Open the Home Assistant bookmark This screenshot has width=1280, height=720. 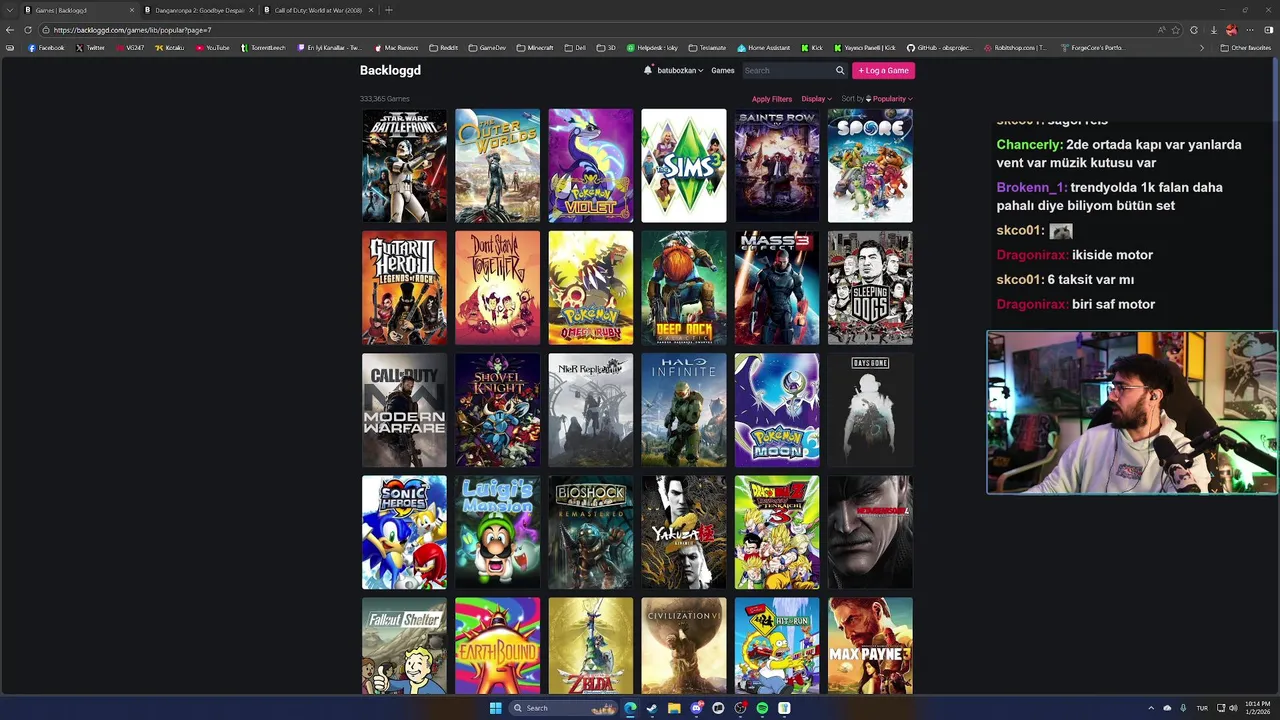tap(764, 48)
